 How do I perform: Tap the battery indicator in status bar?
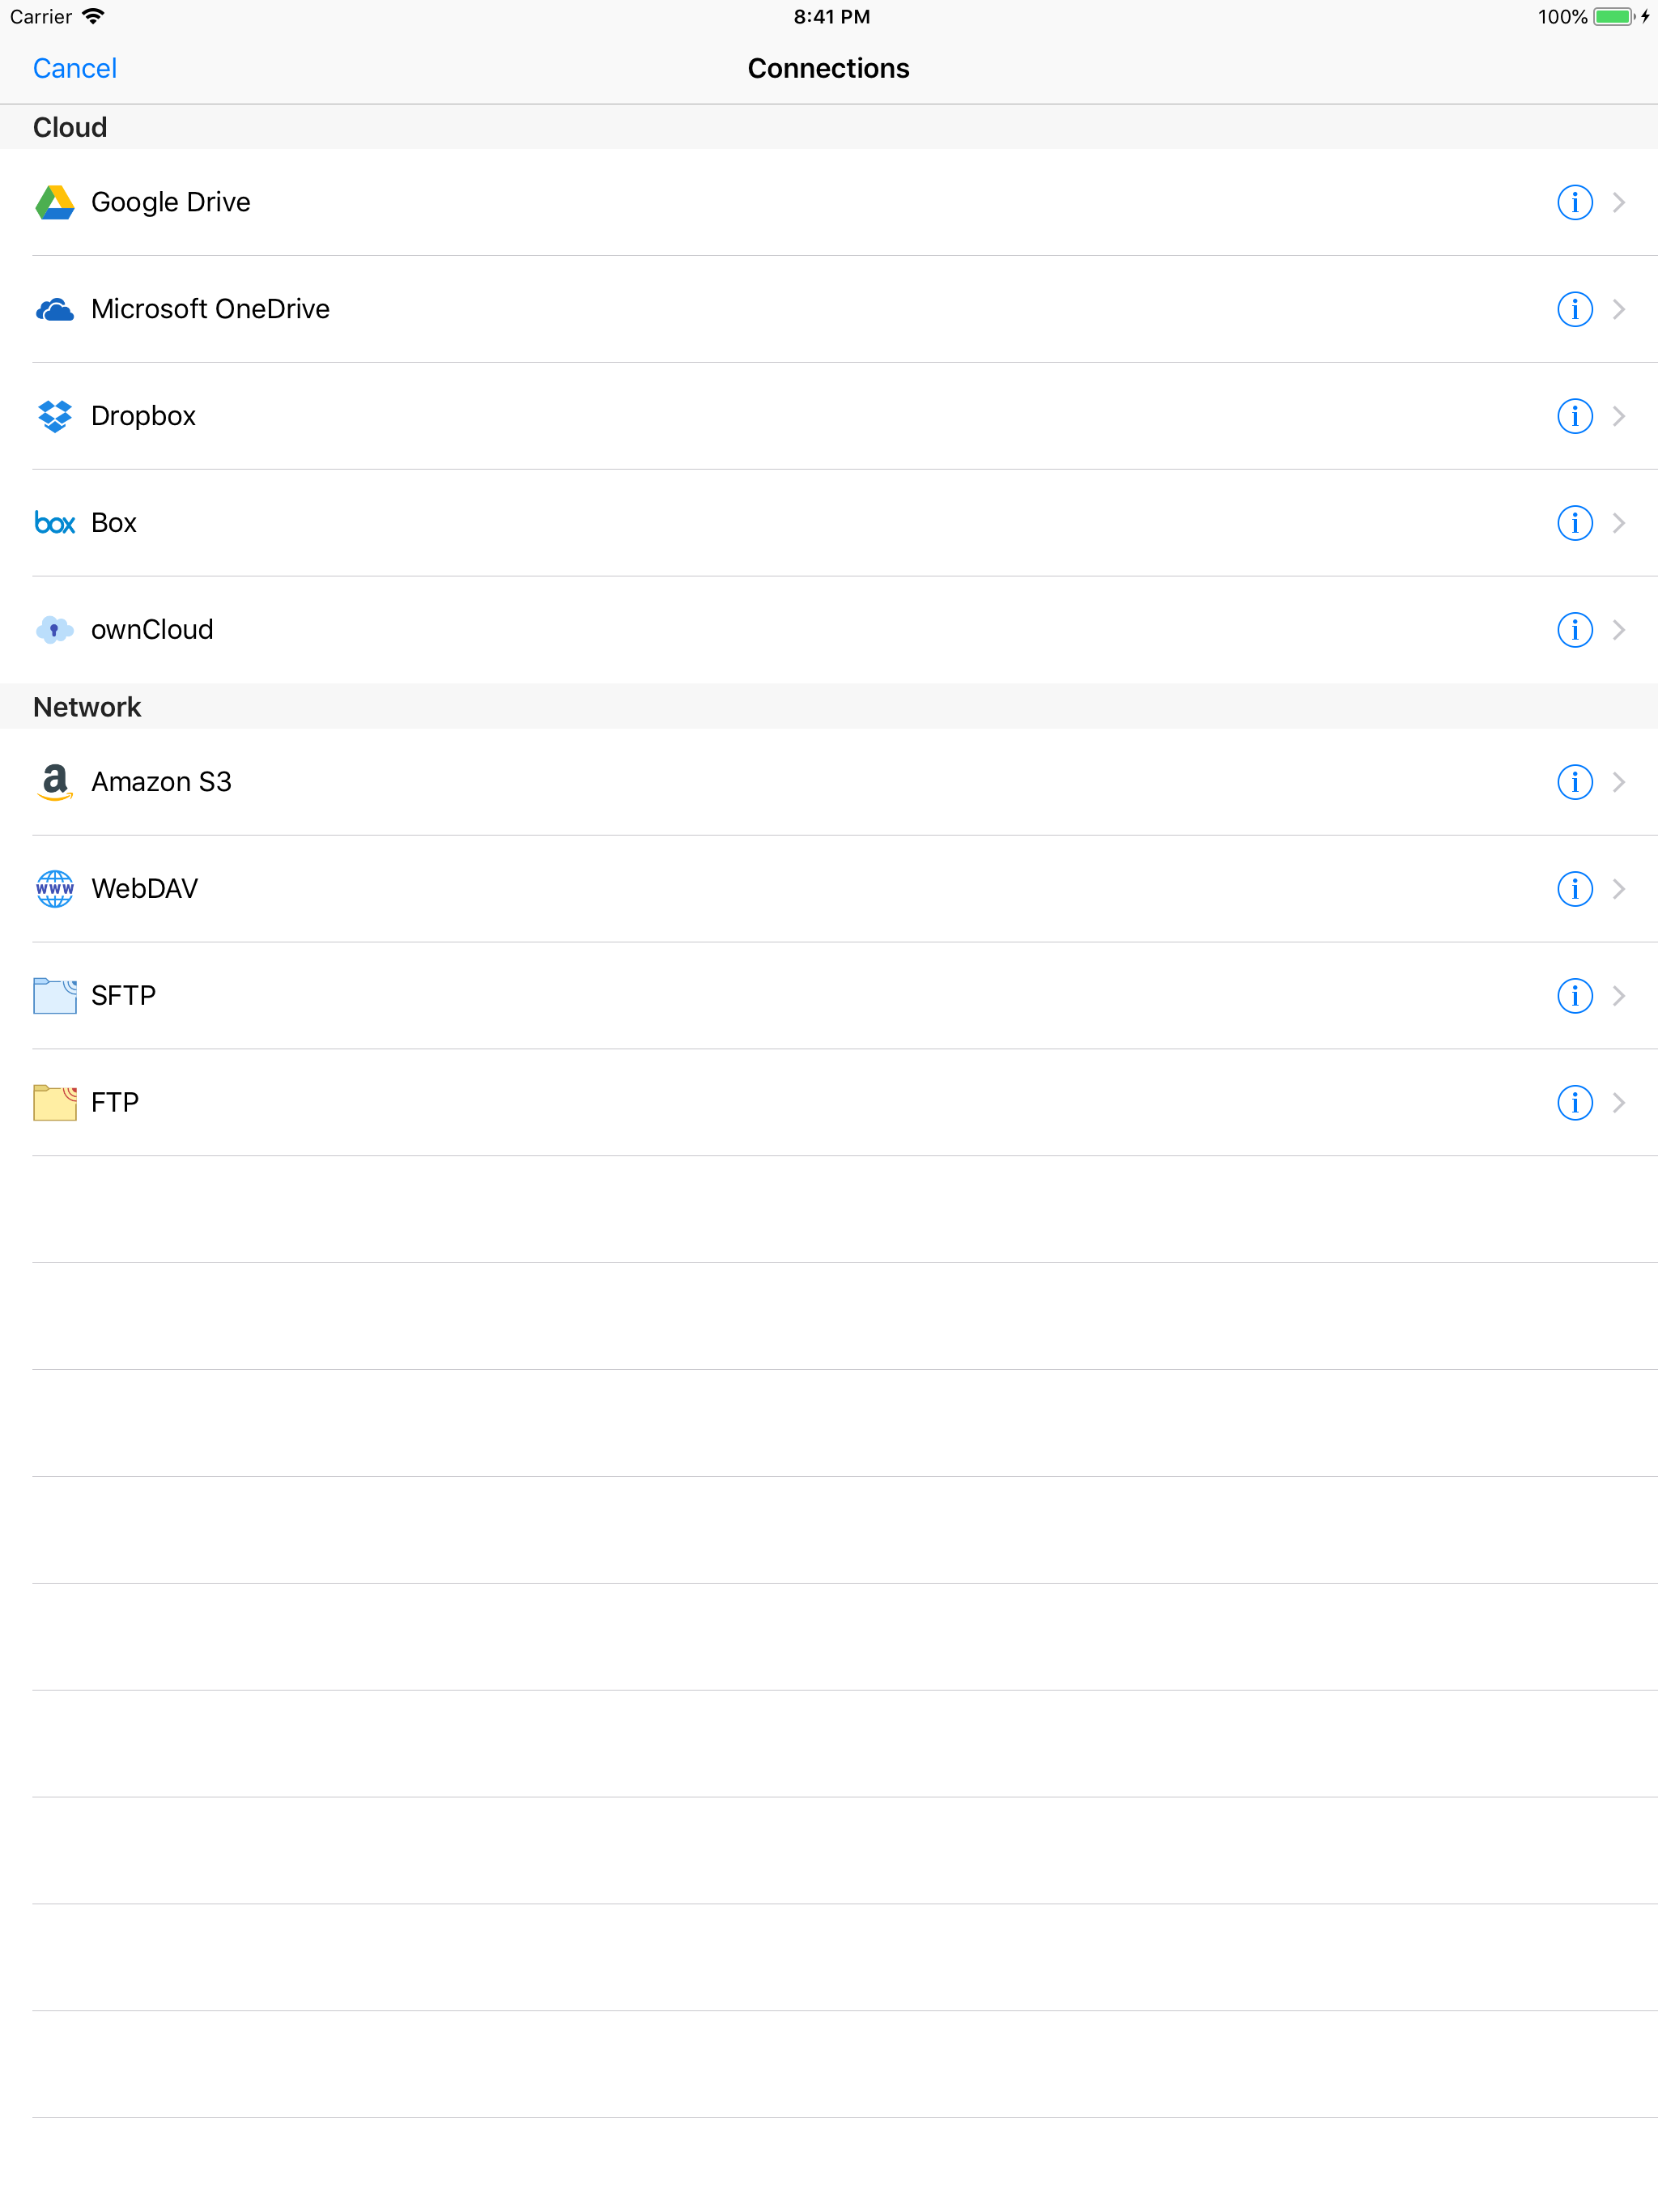[1613, 17]
